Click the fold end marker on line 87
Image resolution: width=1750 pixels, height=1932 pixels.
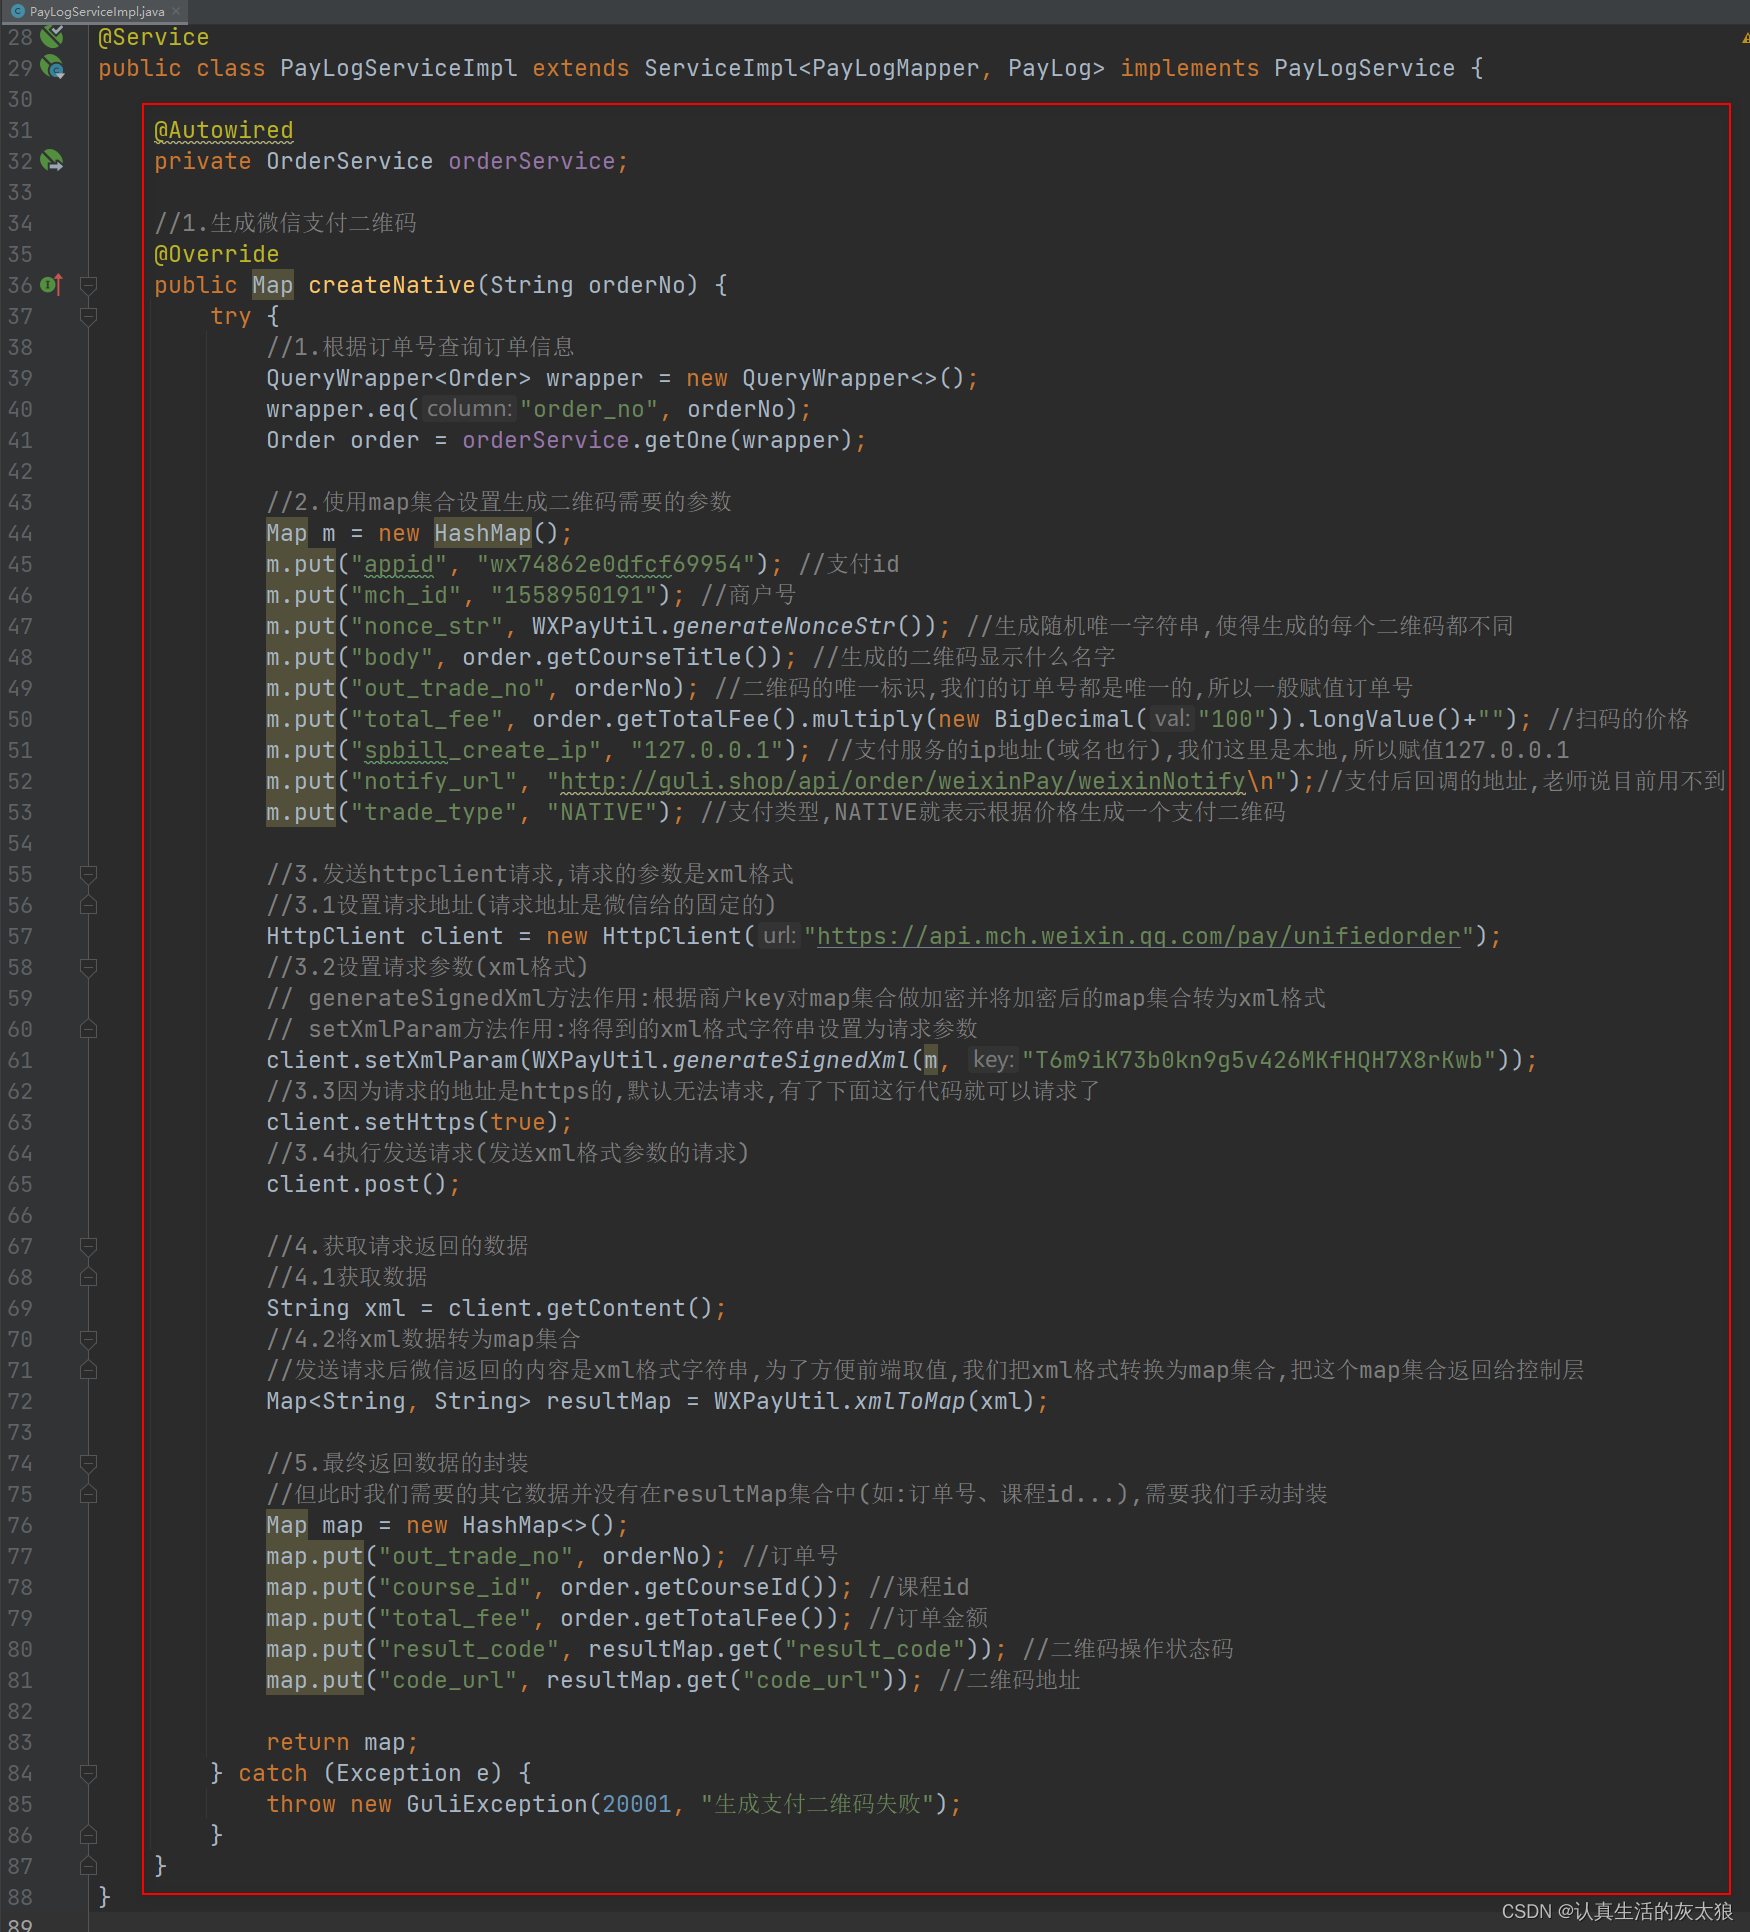(x=88, y=1866)
